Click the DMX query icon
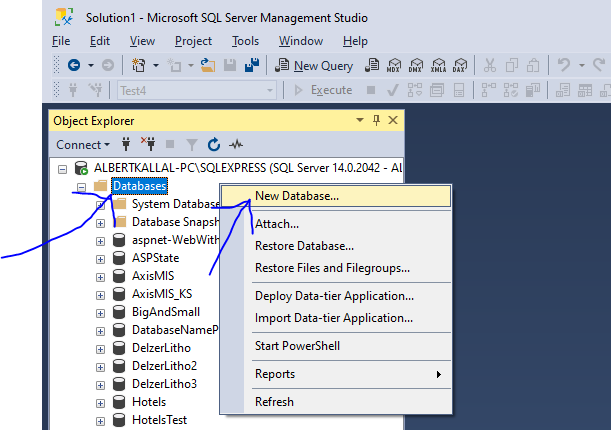The image size is (611, 430). point(416,65)
